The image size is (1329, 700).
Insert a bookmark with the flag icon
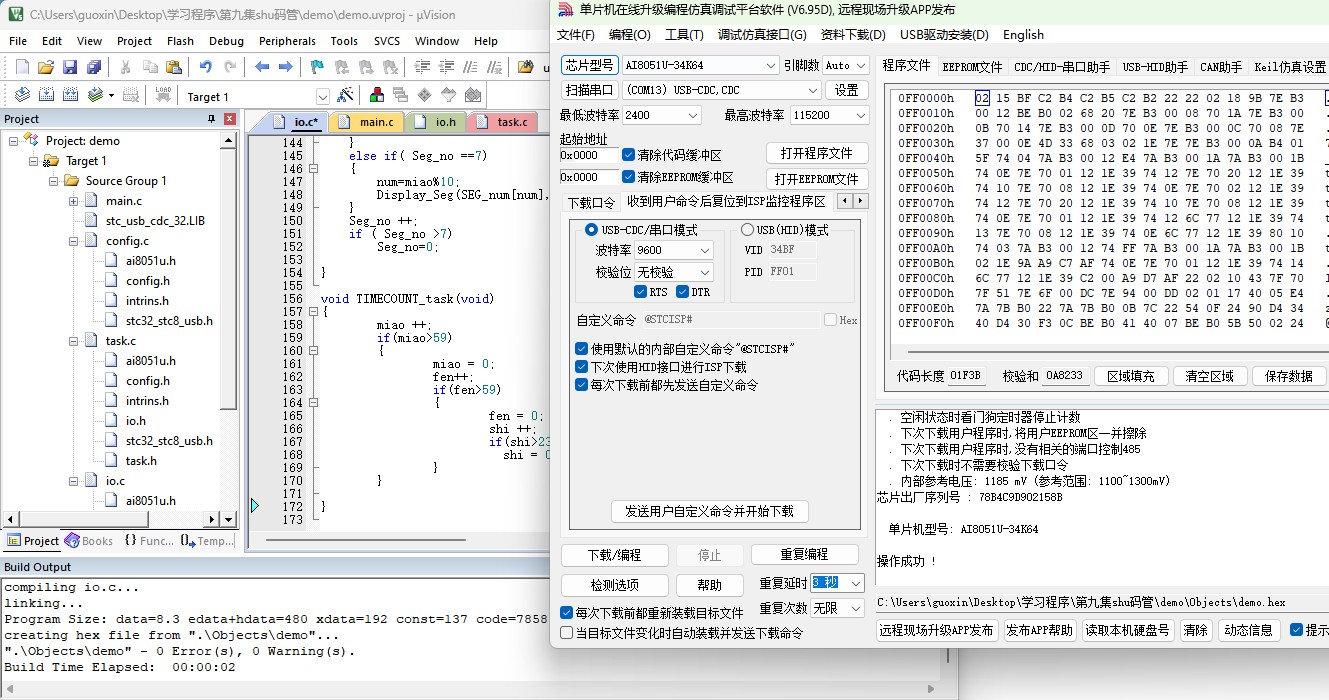(317, 67)
